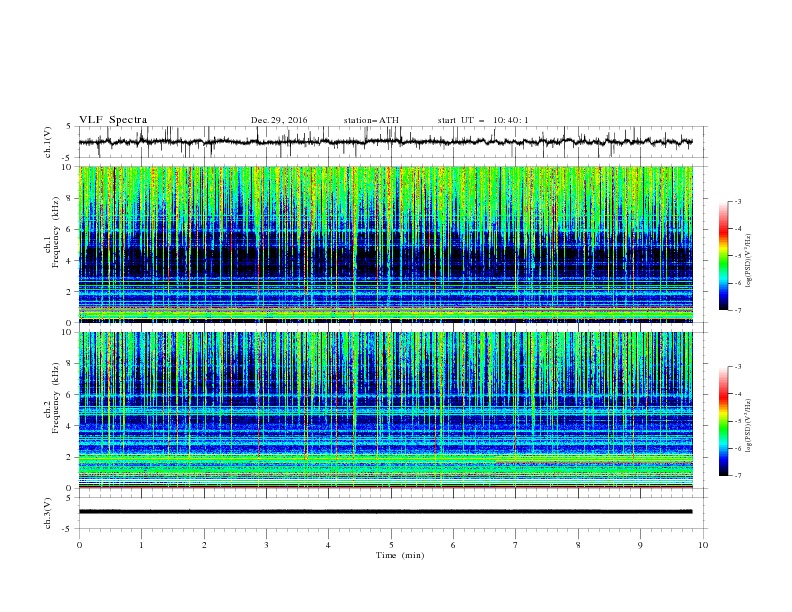Click the "station=ATH" header label
Screen dimensions: 792x612
click(x=371, y=120)
